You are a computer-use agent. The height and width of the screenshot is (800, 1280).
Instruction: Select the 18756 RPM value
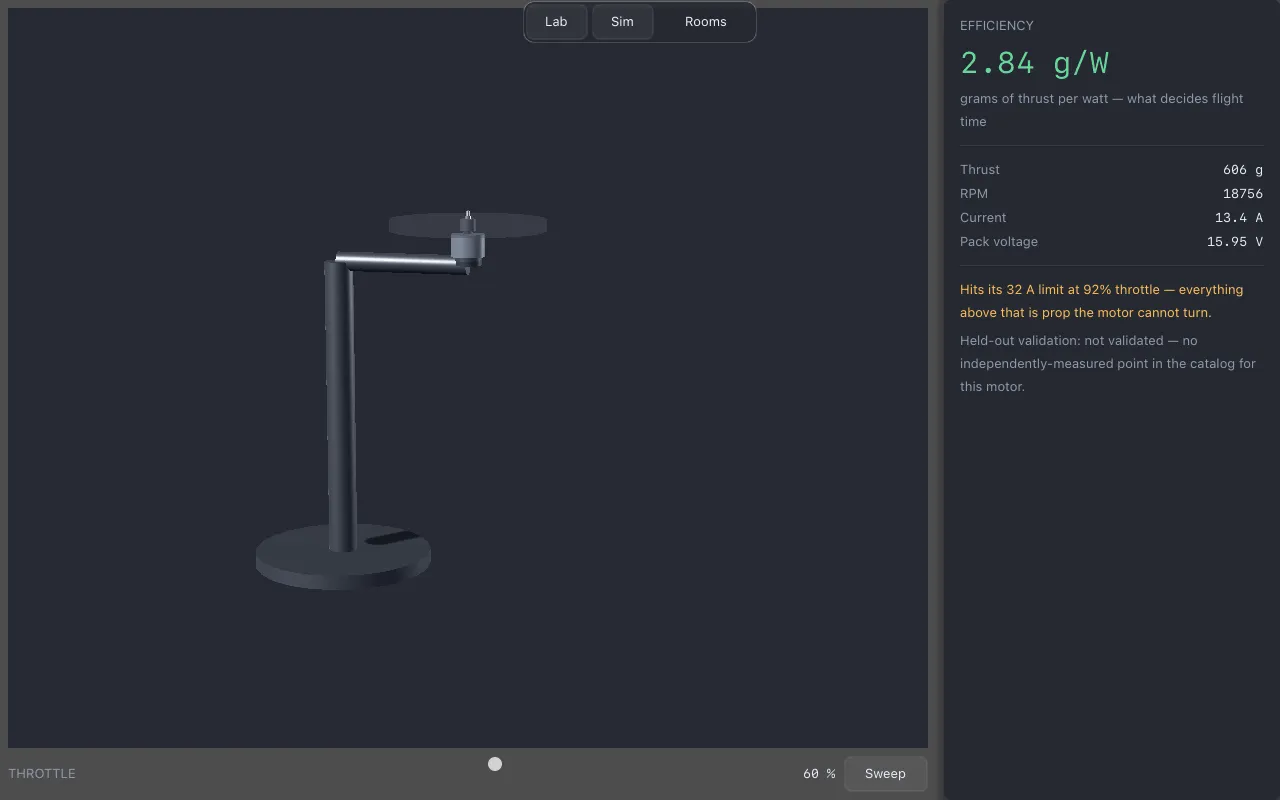(x=1243, y=194)
